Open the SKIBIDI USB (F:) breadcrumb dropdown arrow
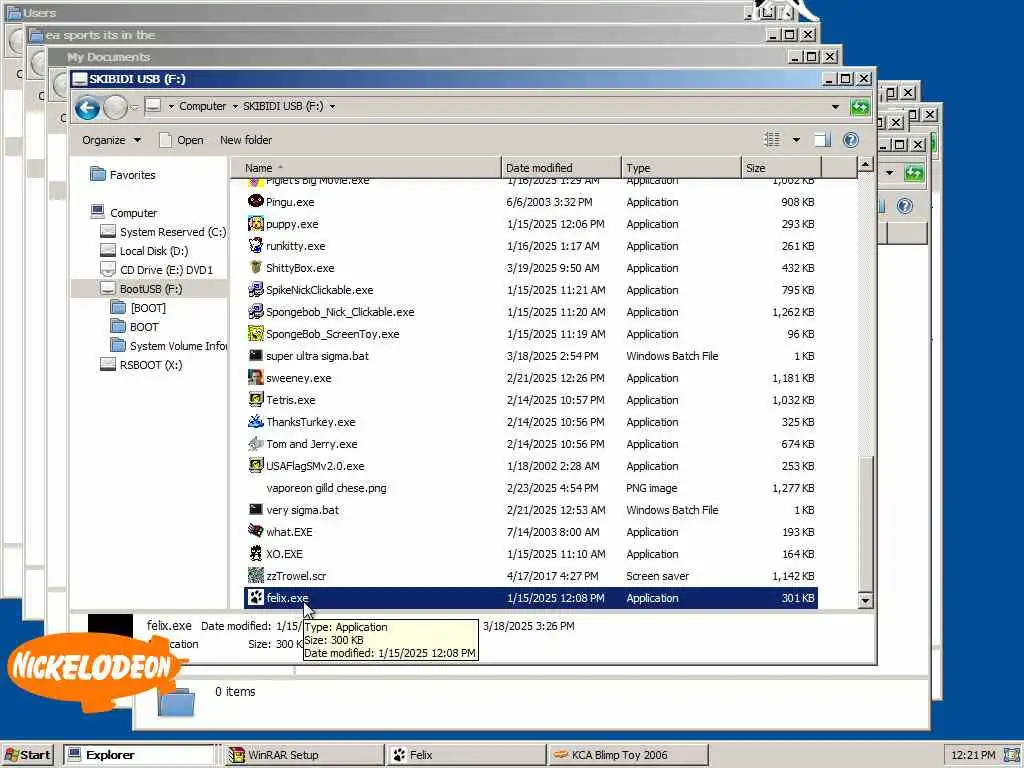 pyautogui.click(x=332, y=106)
